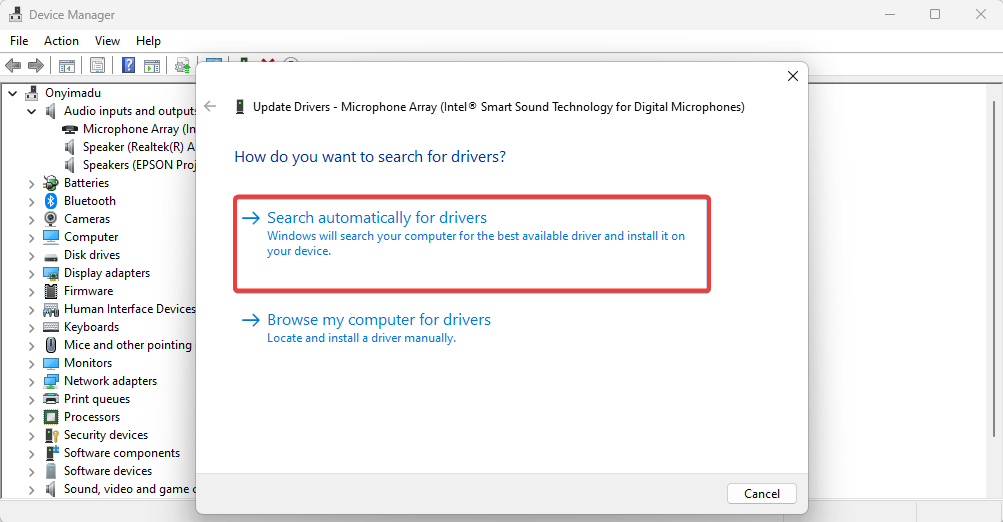Maximize the Device Manager window
Image resolution: width=1003 pixels, height=522 pixels.
click(935, 14)
